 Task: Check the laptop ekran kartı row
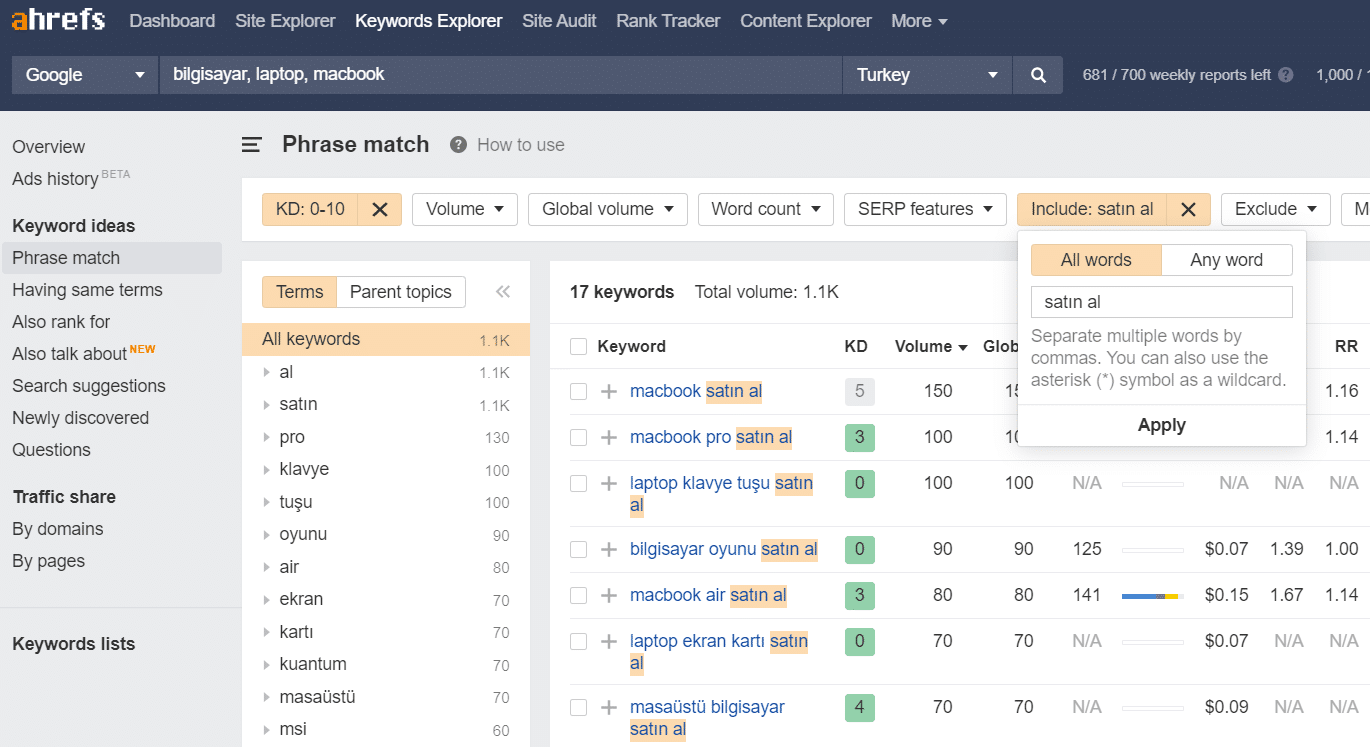[x=578, y=642]
